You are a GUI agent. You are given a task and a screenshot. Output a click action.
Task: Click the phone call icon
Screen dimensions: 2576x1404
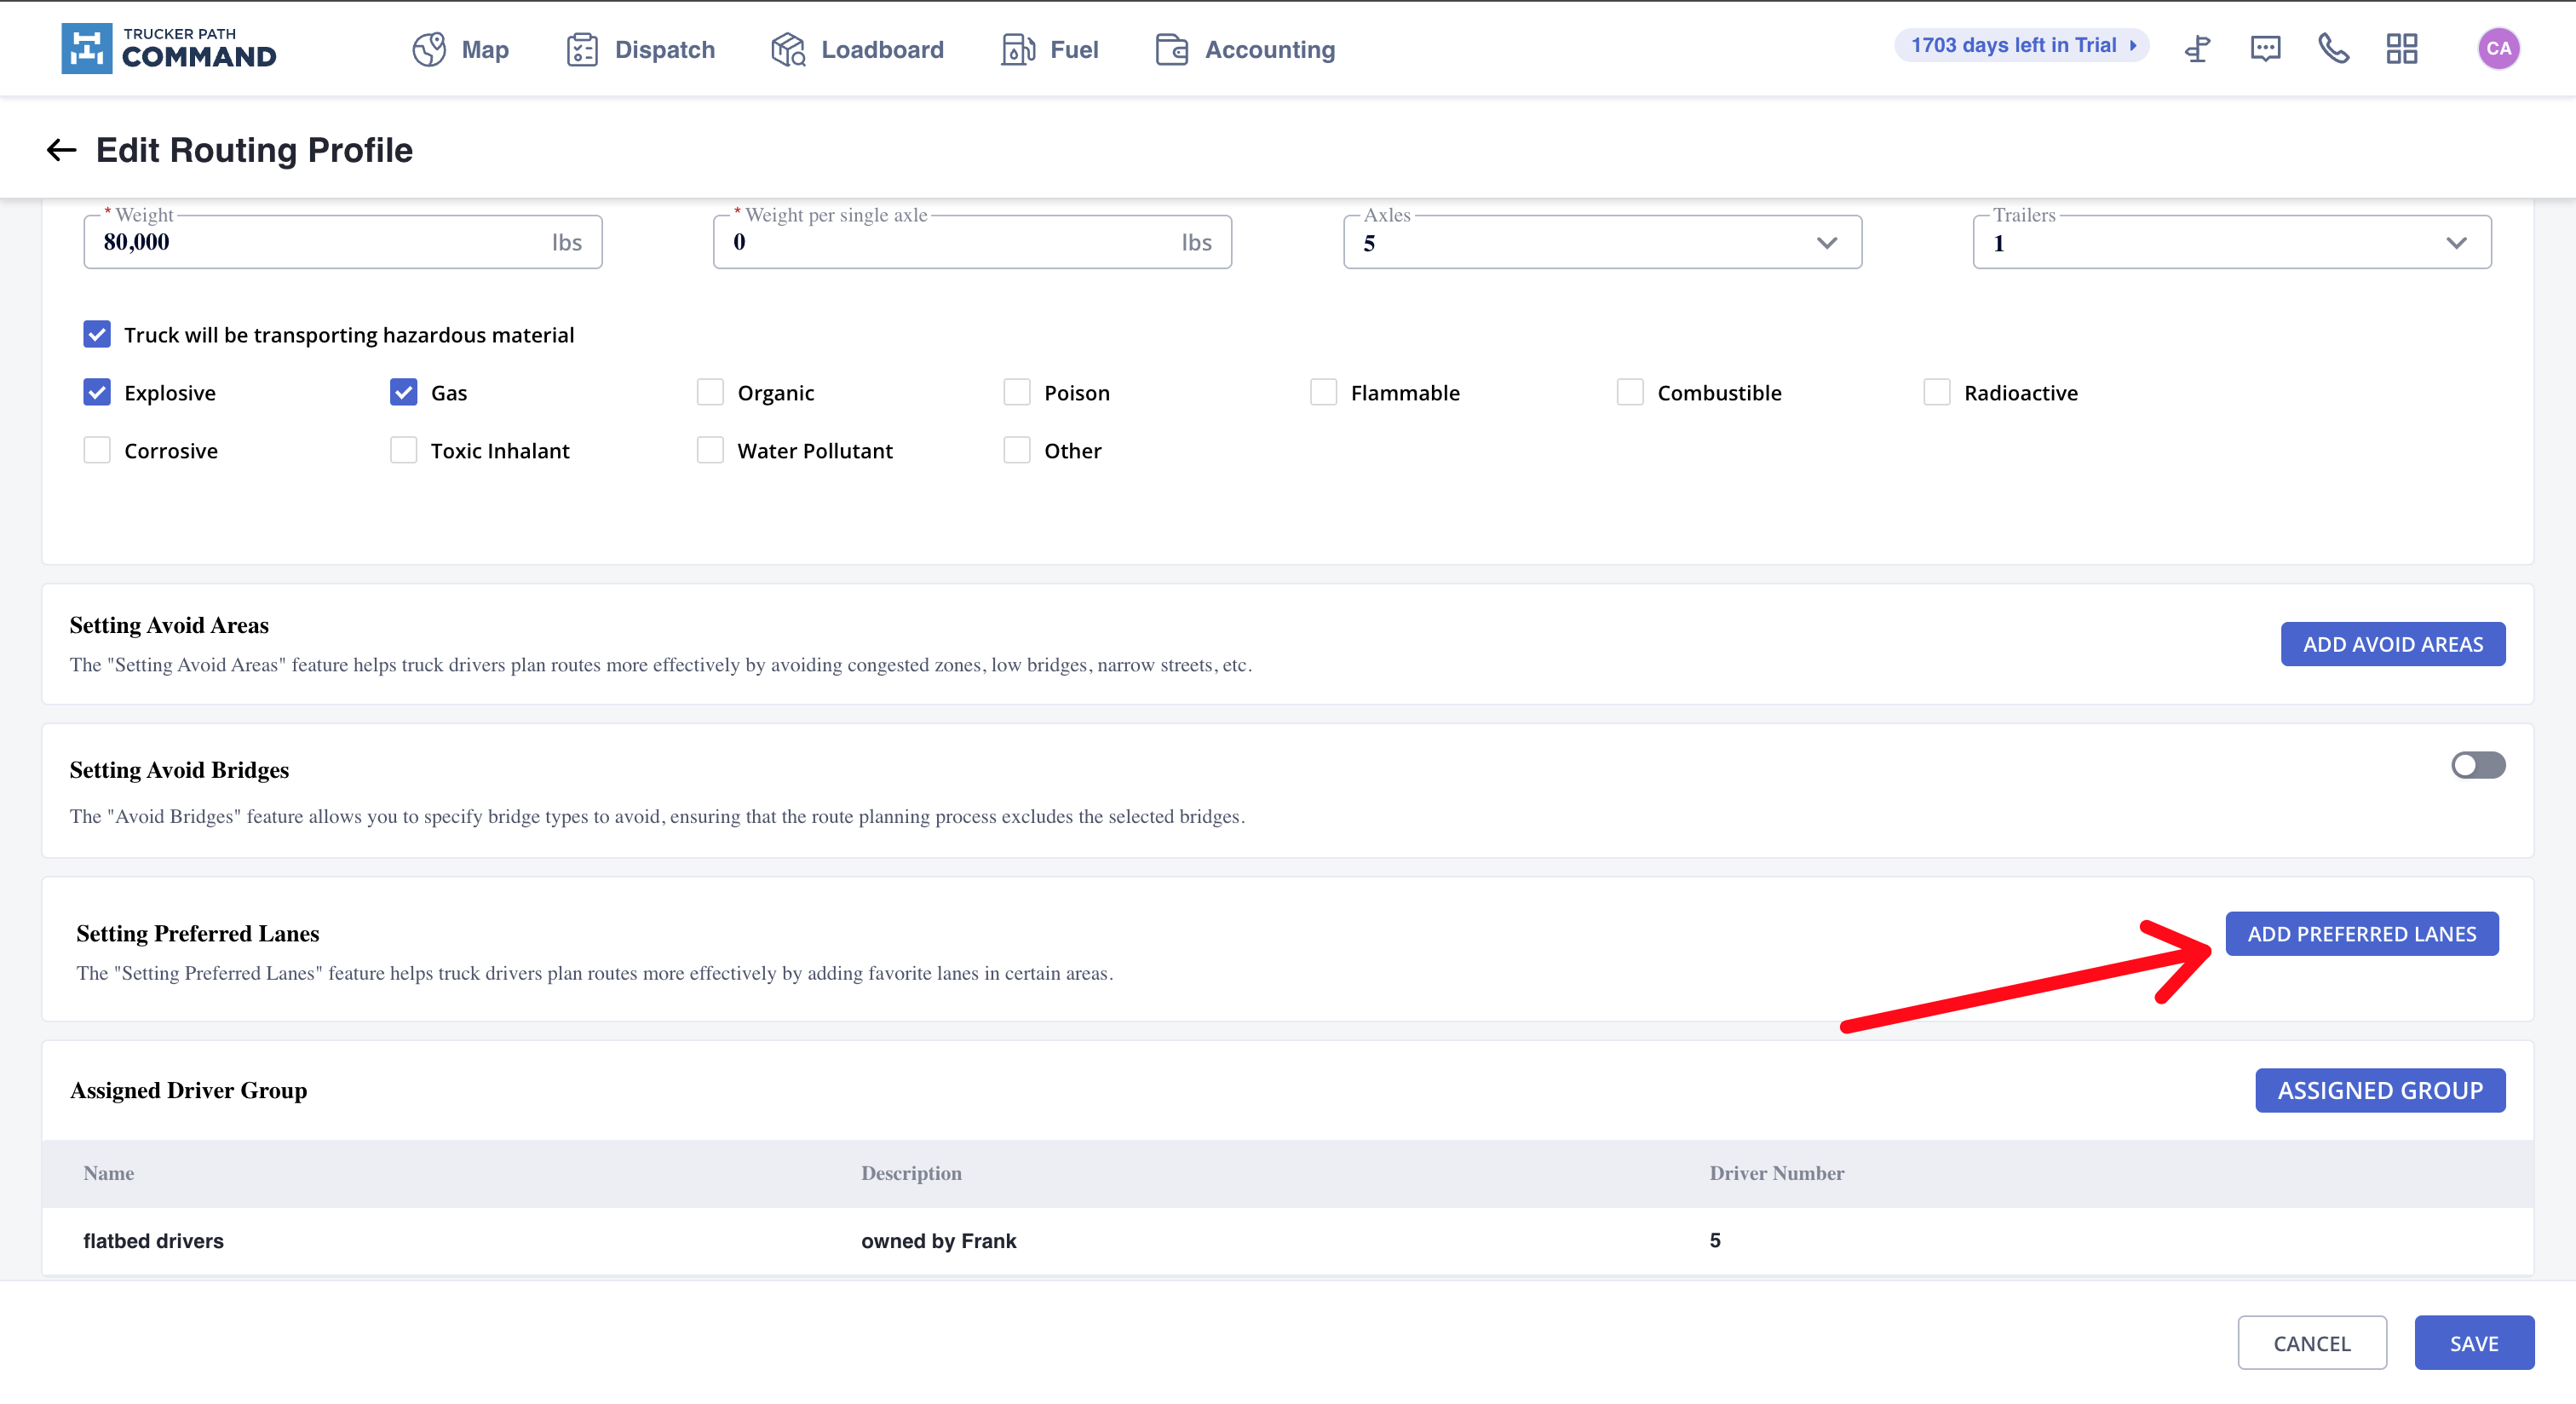pos(2333,49)
